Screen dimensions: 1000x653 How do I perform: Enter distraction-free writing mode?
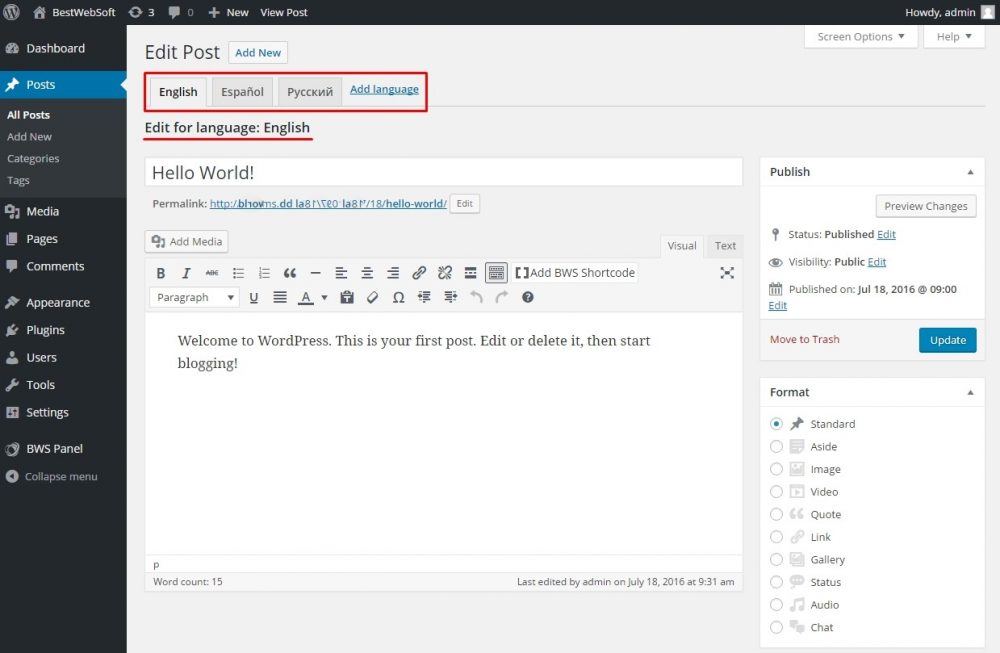pyautogui.click(x=727, y=272)
